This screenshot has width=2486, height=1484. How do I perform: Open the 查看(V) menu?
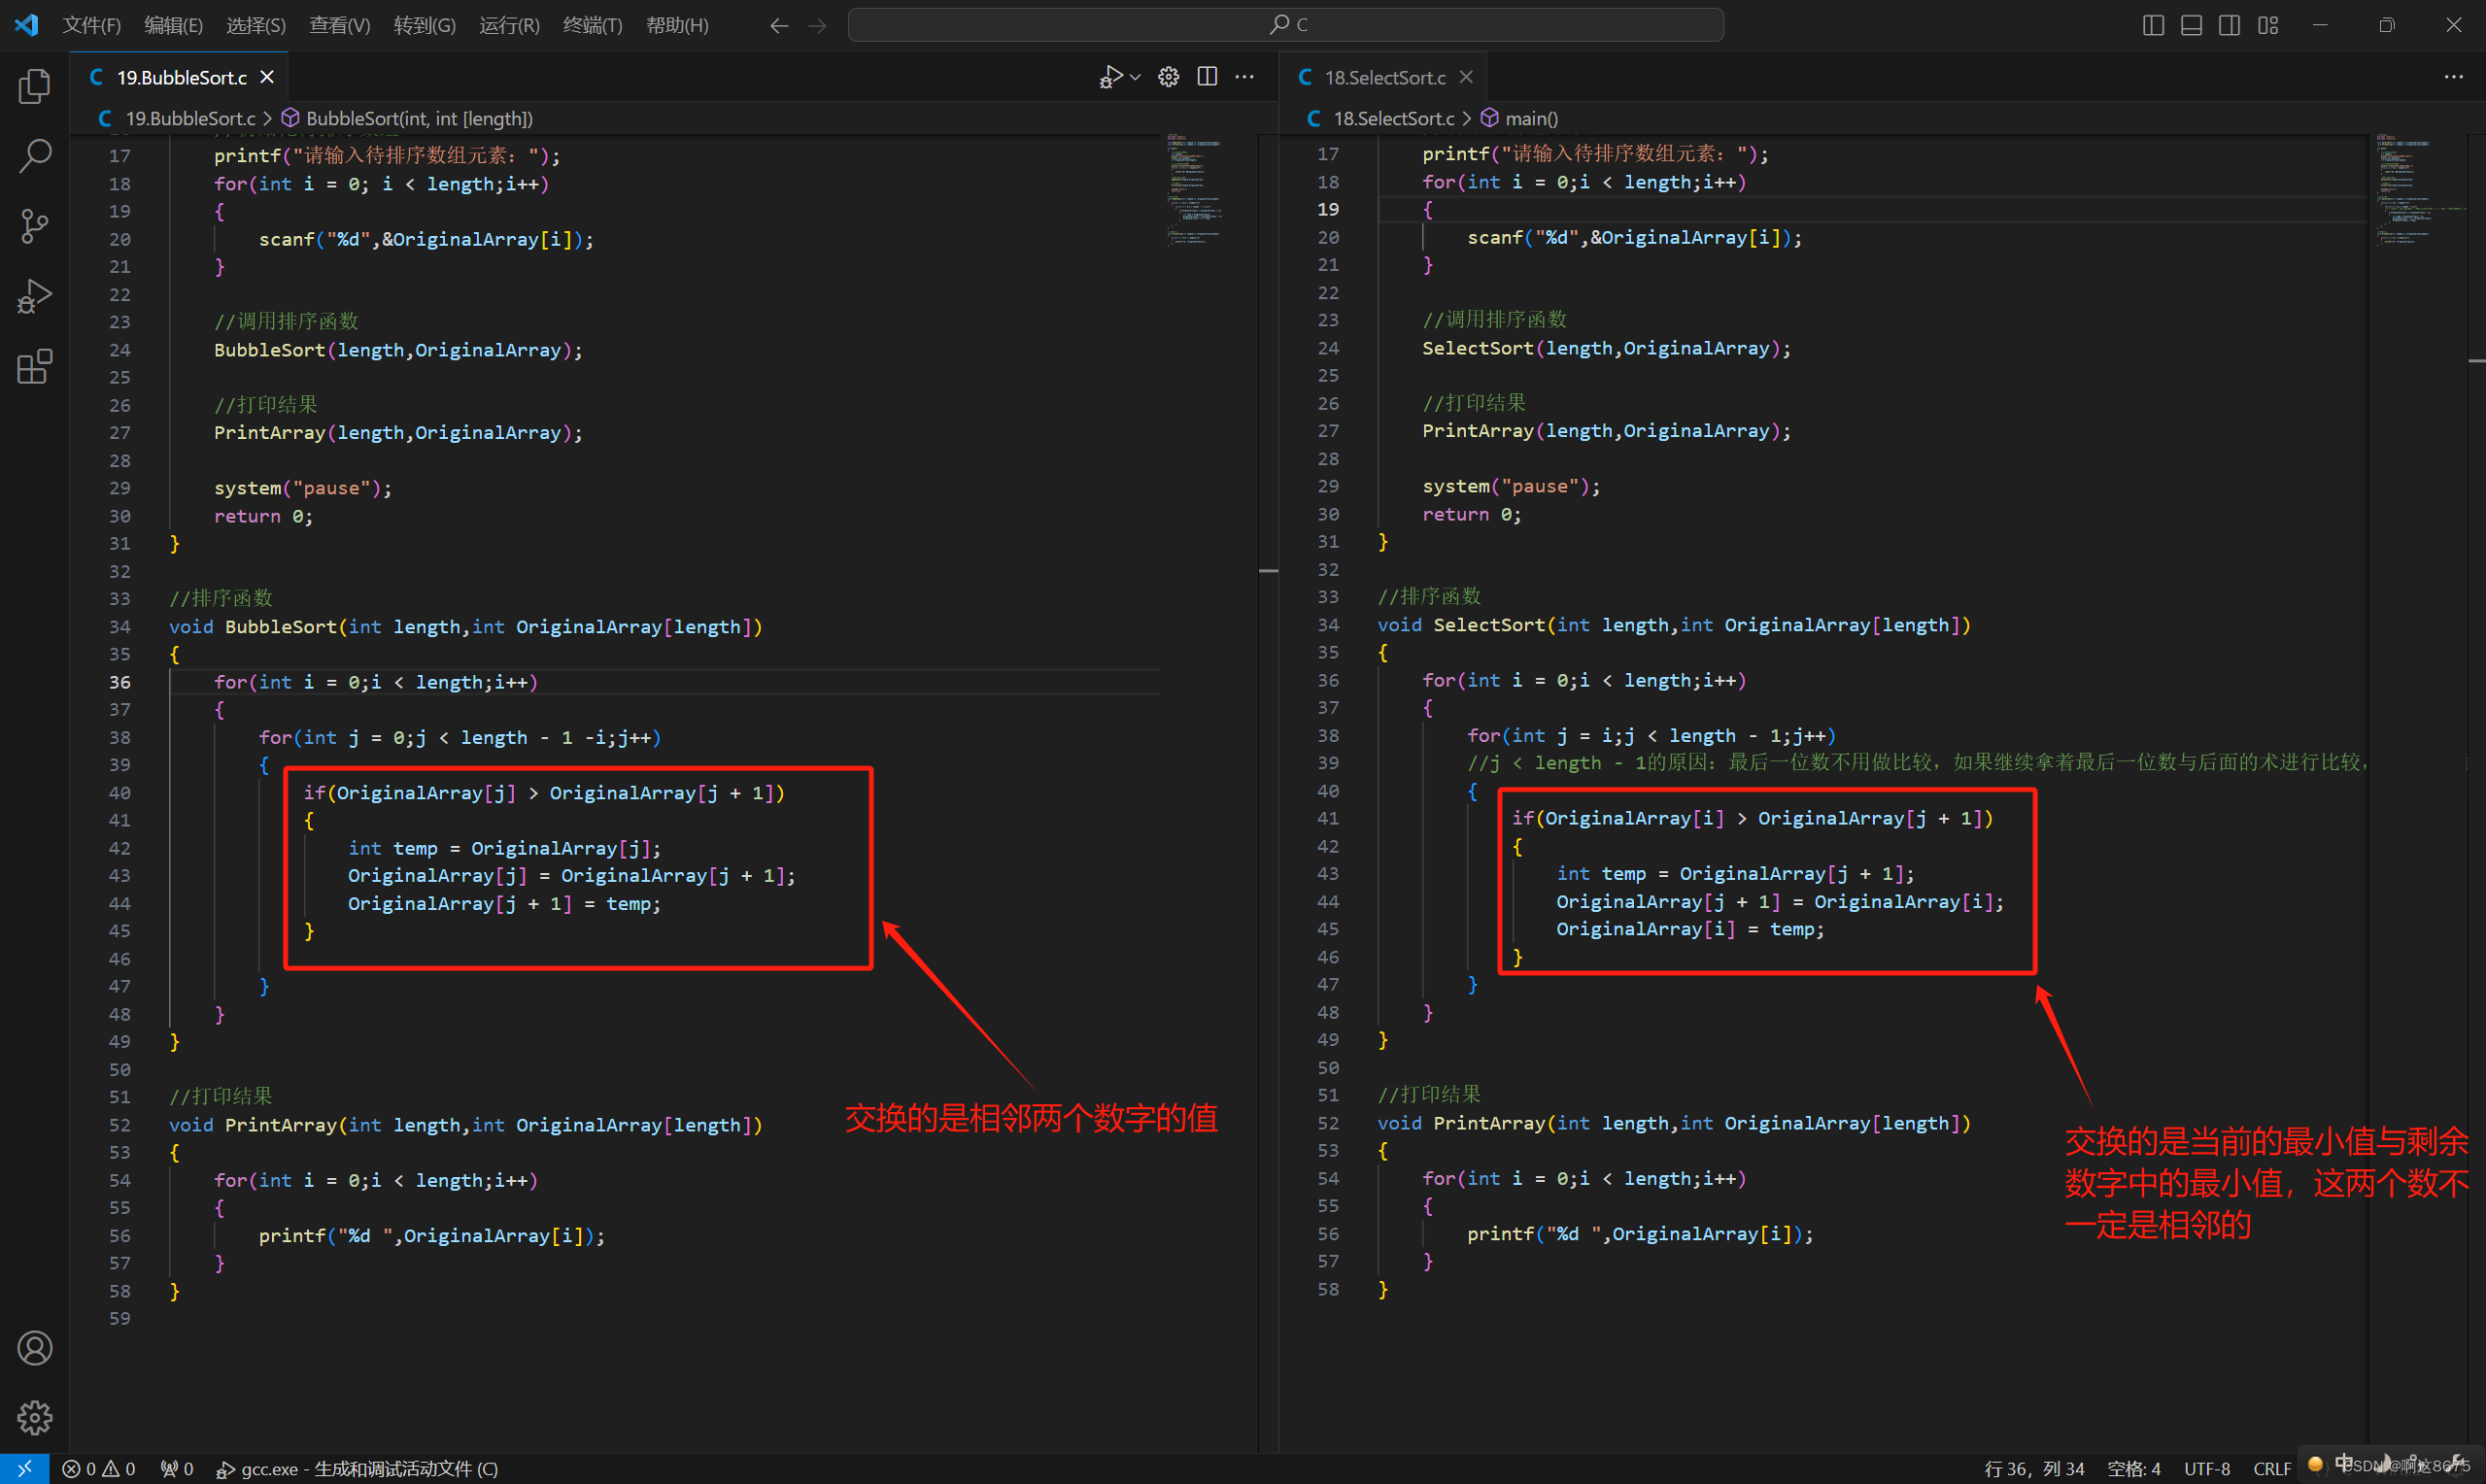[x=340, y=25]
